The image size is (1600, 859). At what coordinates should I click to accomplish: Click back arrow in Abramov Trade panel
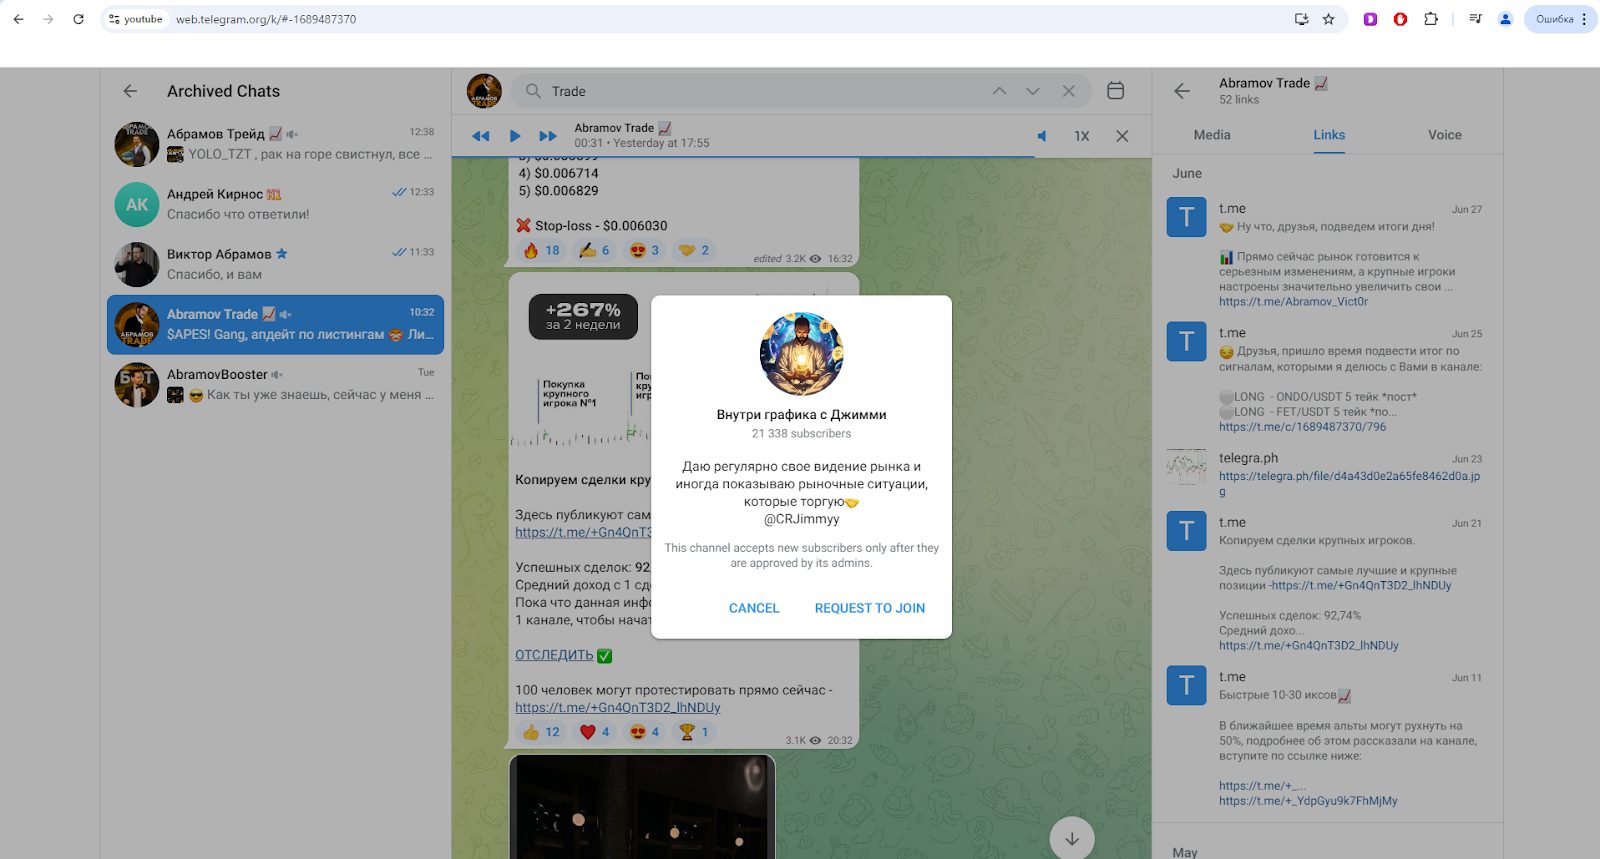pyautogui.click(x=1182, y=91)
